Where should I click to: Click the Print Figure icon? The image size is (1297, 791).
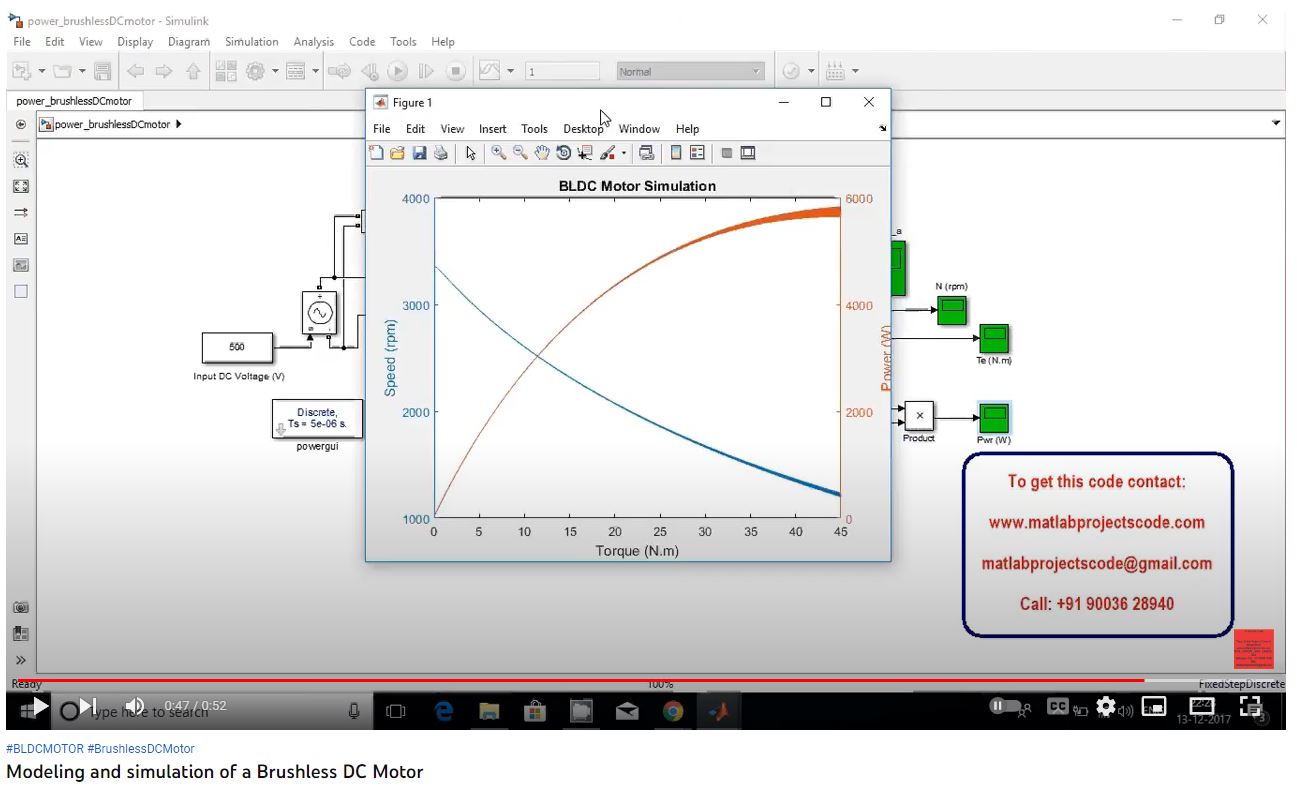tap(440, 153)
